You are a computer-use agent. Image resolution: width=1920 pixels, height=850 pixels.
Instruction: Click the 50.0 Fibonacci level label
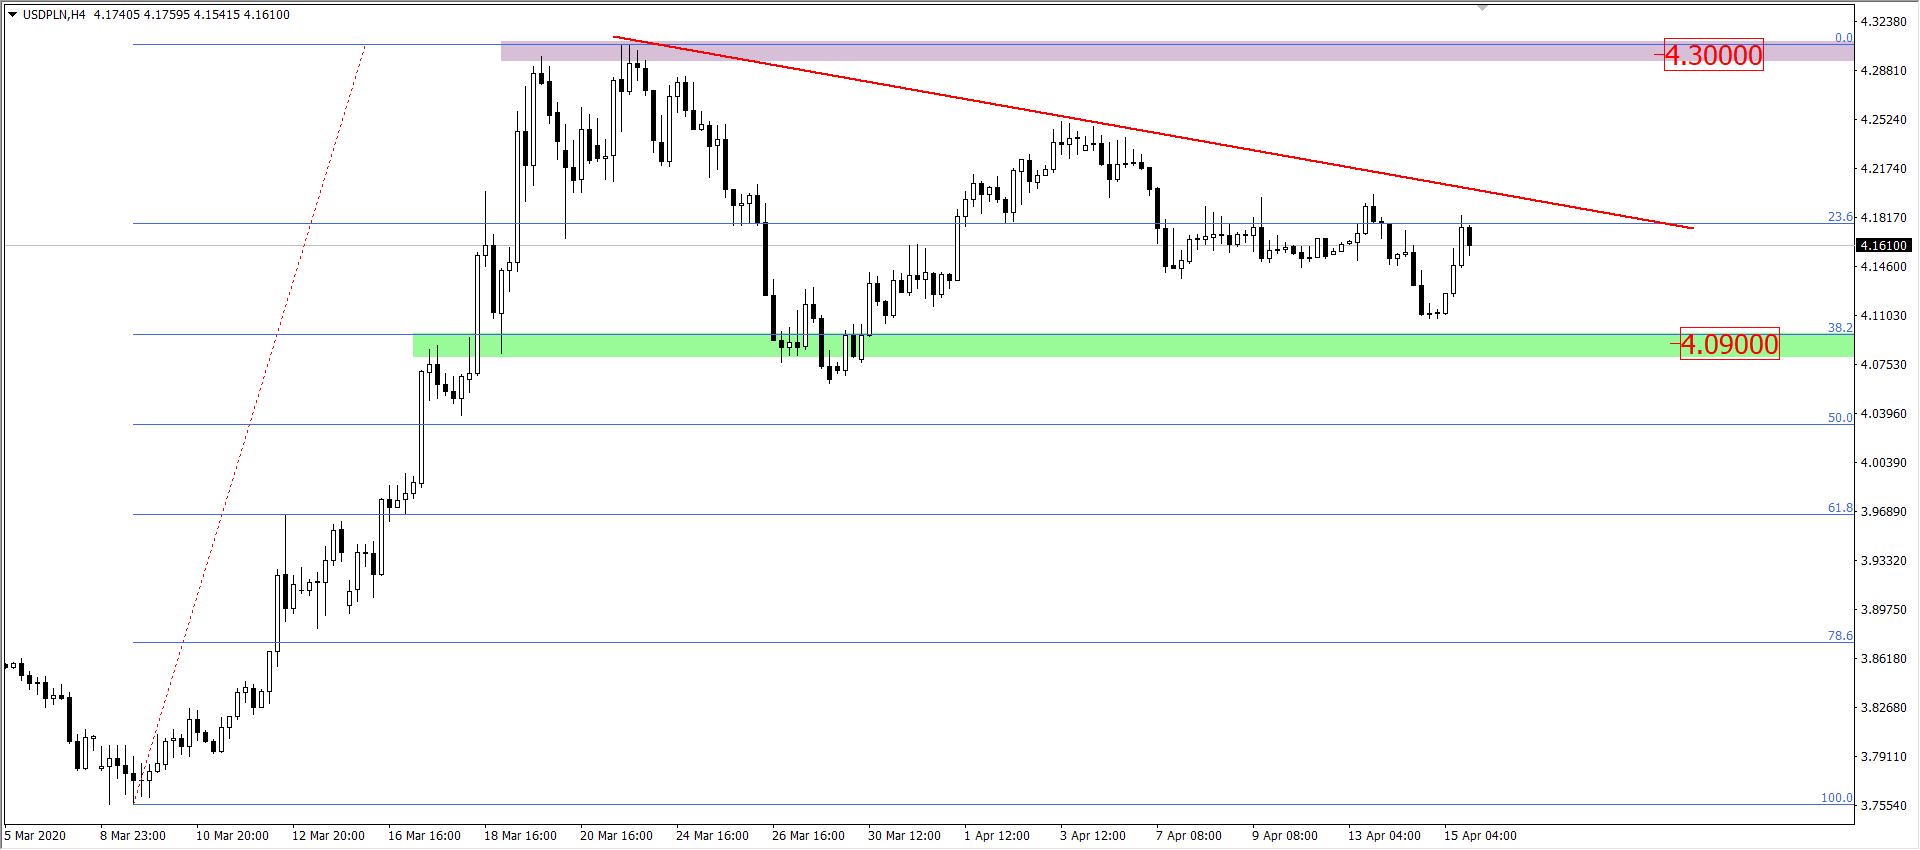pos(1839,417)
